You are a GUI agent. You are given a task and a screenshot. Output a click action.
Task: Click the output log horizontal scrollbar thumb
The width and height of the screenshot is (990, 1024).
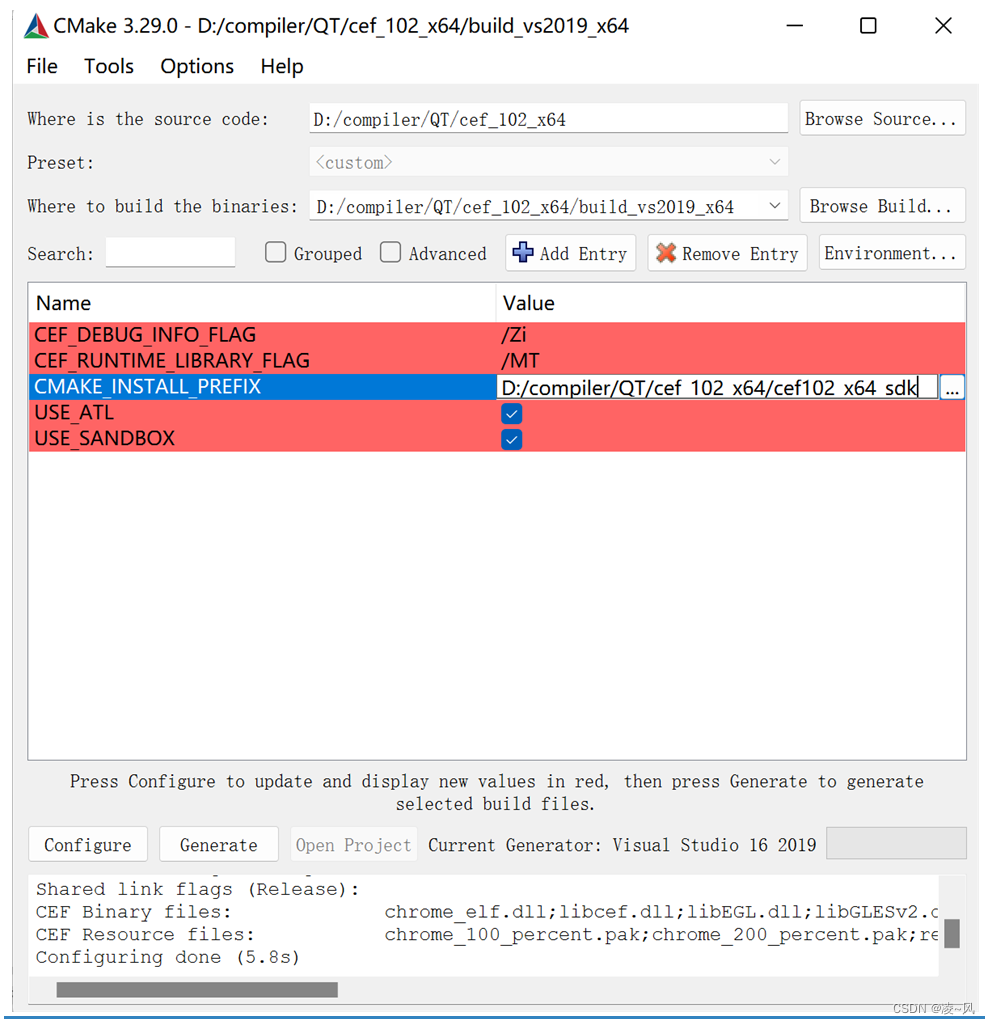pyautogui.click(x=197, y=990)
